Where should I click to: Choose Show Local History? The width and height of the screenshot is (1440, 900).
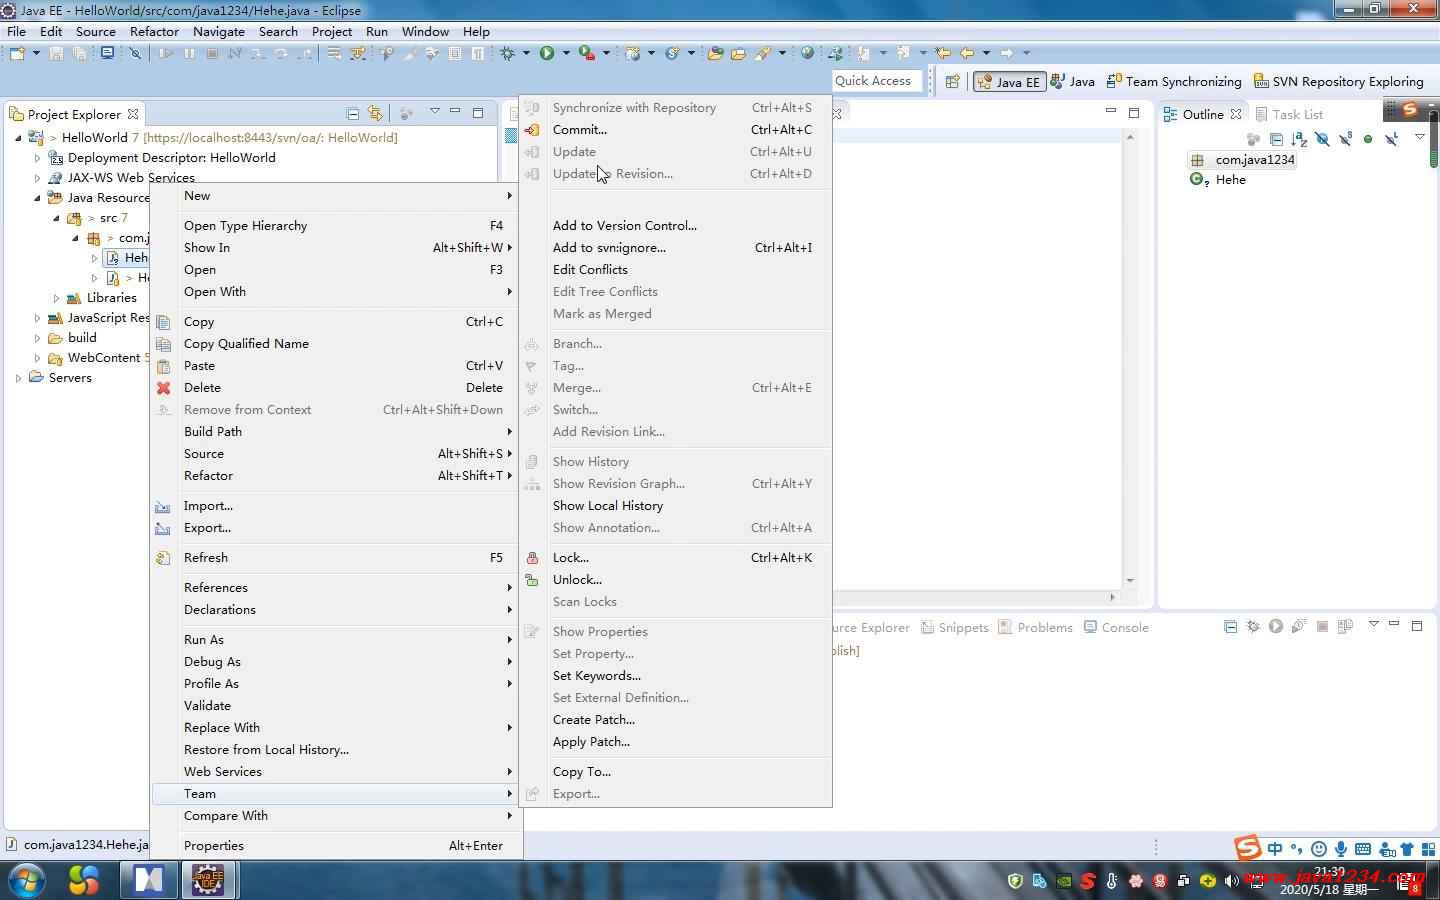click(676, 506)
